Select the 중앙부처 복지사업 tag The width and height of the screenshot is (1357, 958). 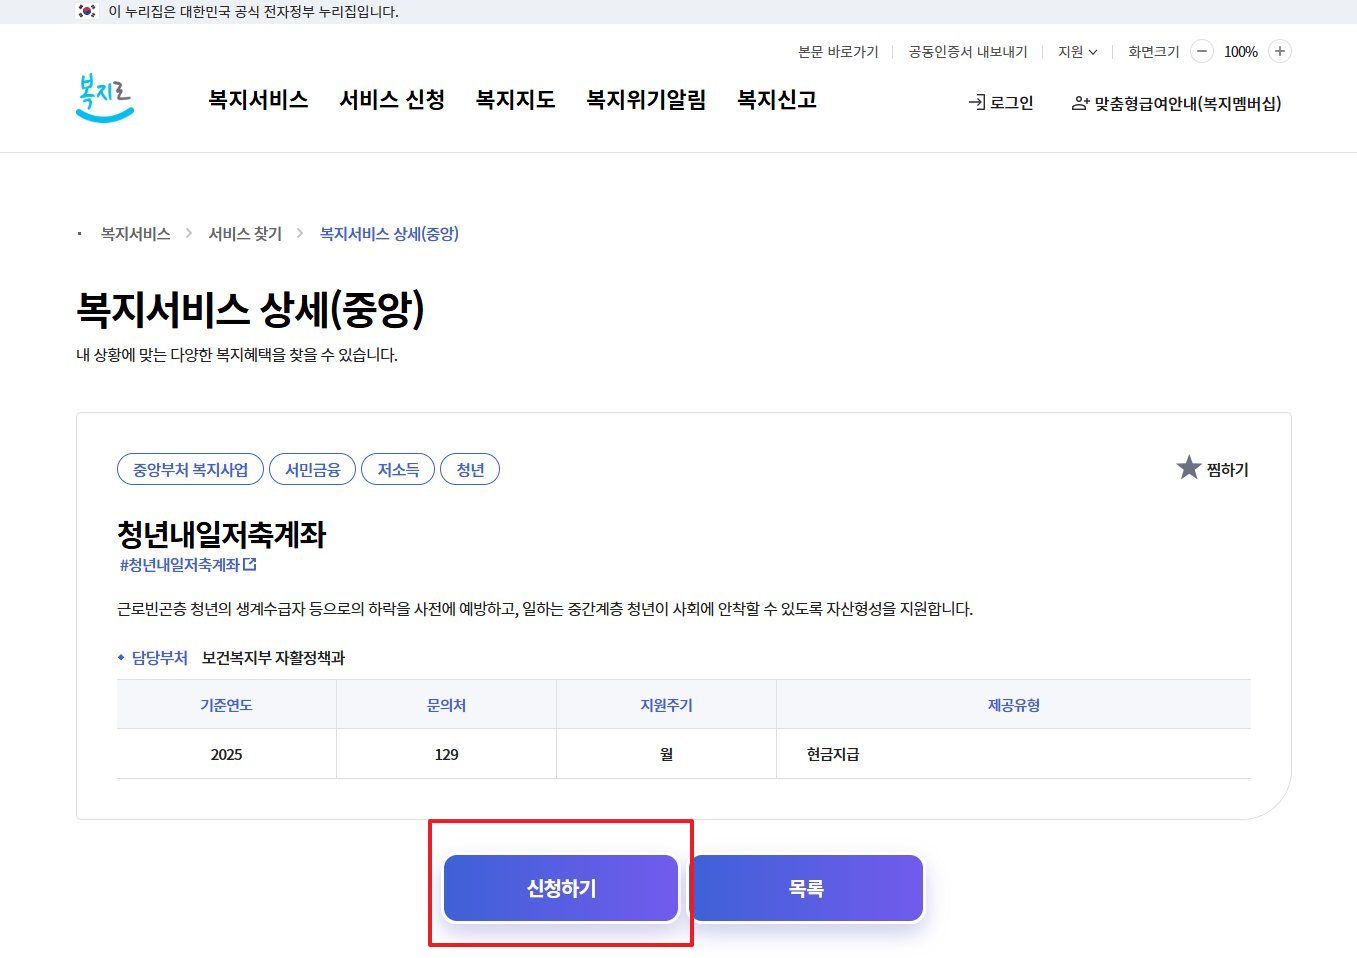click(x=190, y=469)
